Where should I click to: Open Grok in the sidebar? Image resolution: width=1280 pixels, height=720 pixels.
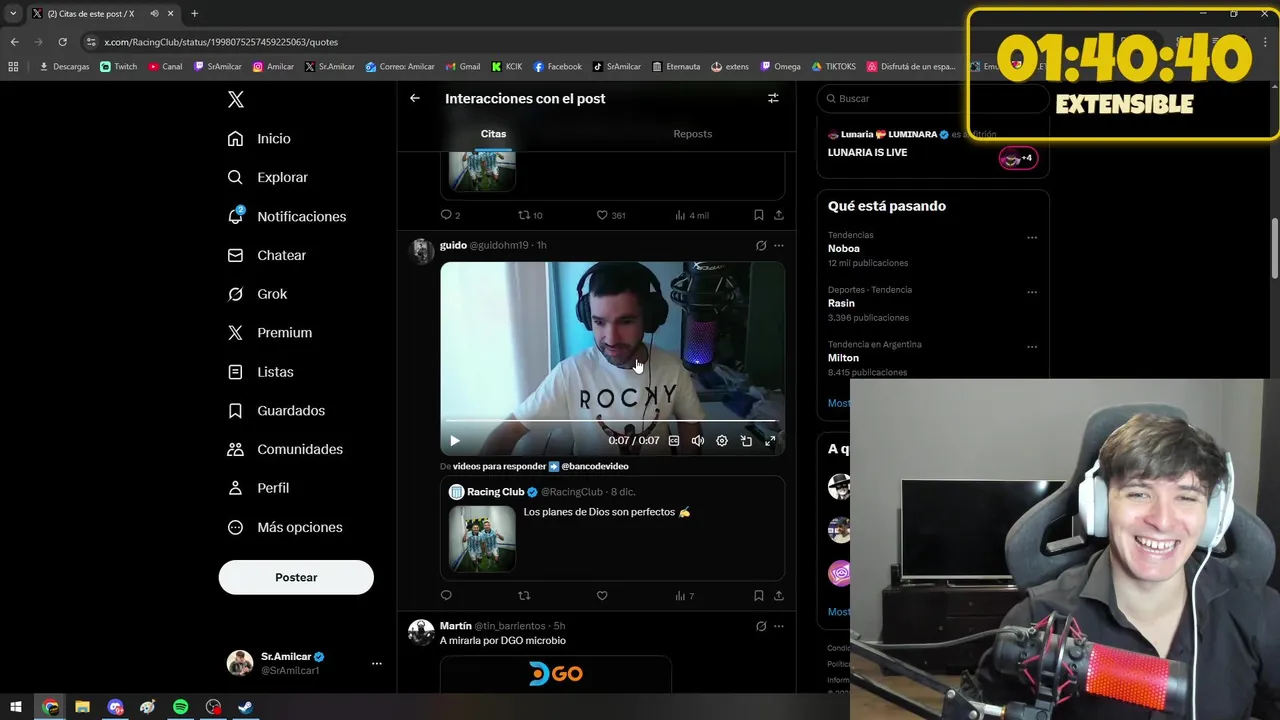point(257,294)
